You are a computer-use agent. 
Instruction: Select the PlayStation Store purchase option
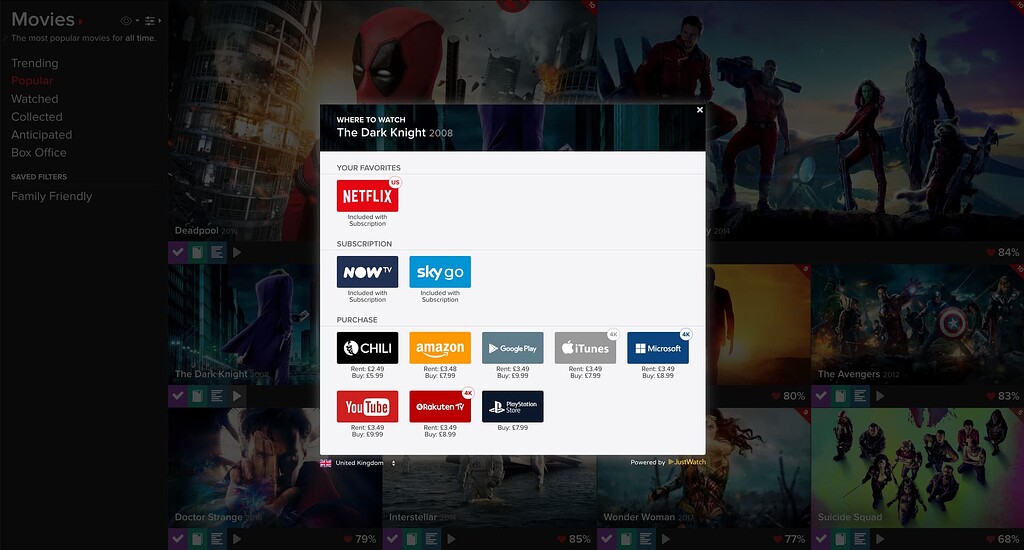tap(513, 406)
